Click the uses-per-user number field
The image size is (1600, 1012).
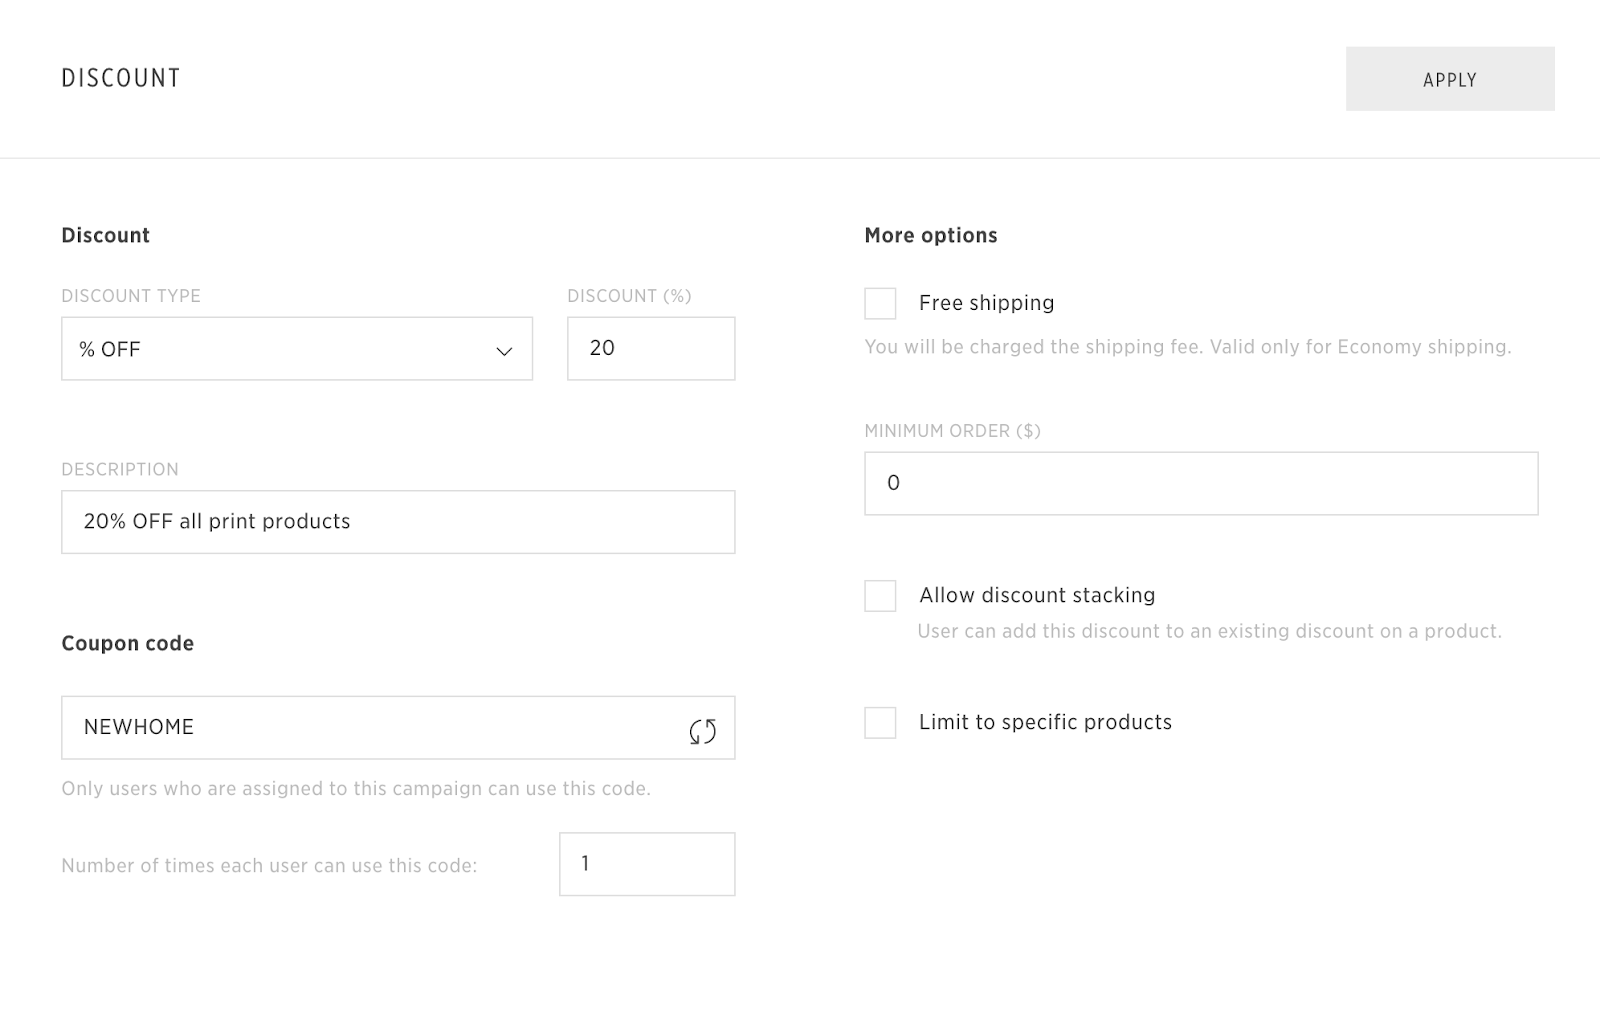[646, 864]
